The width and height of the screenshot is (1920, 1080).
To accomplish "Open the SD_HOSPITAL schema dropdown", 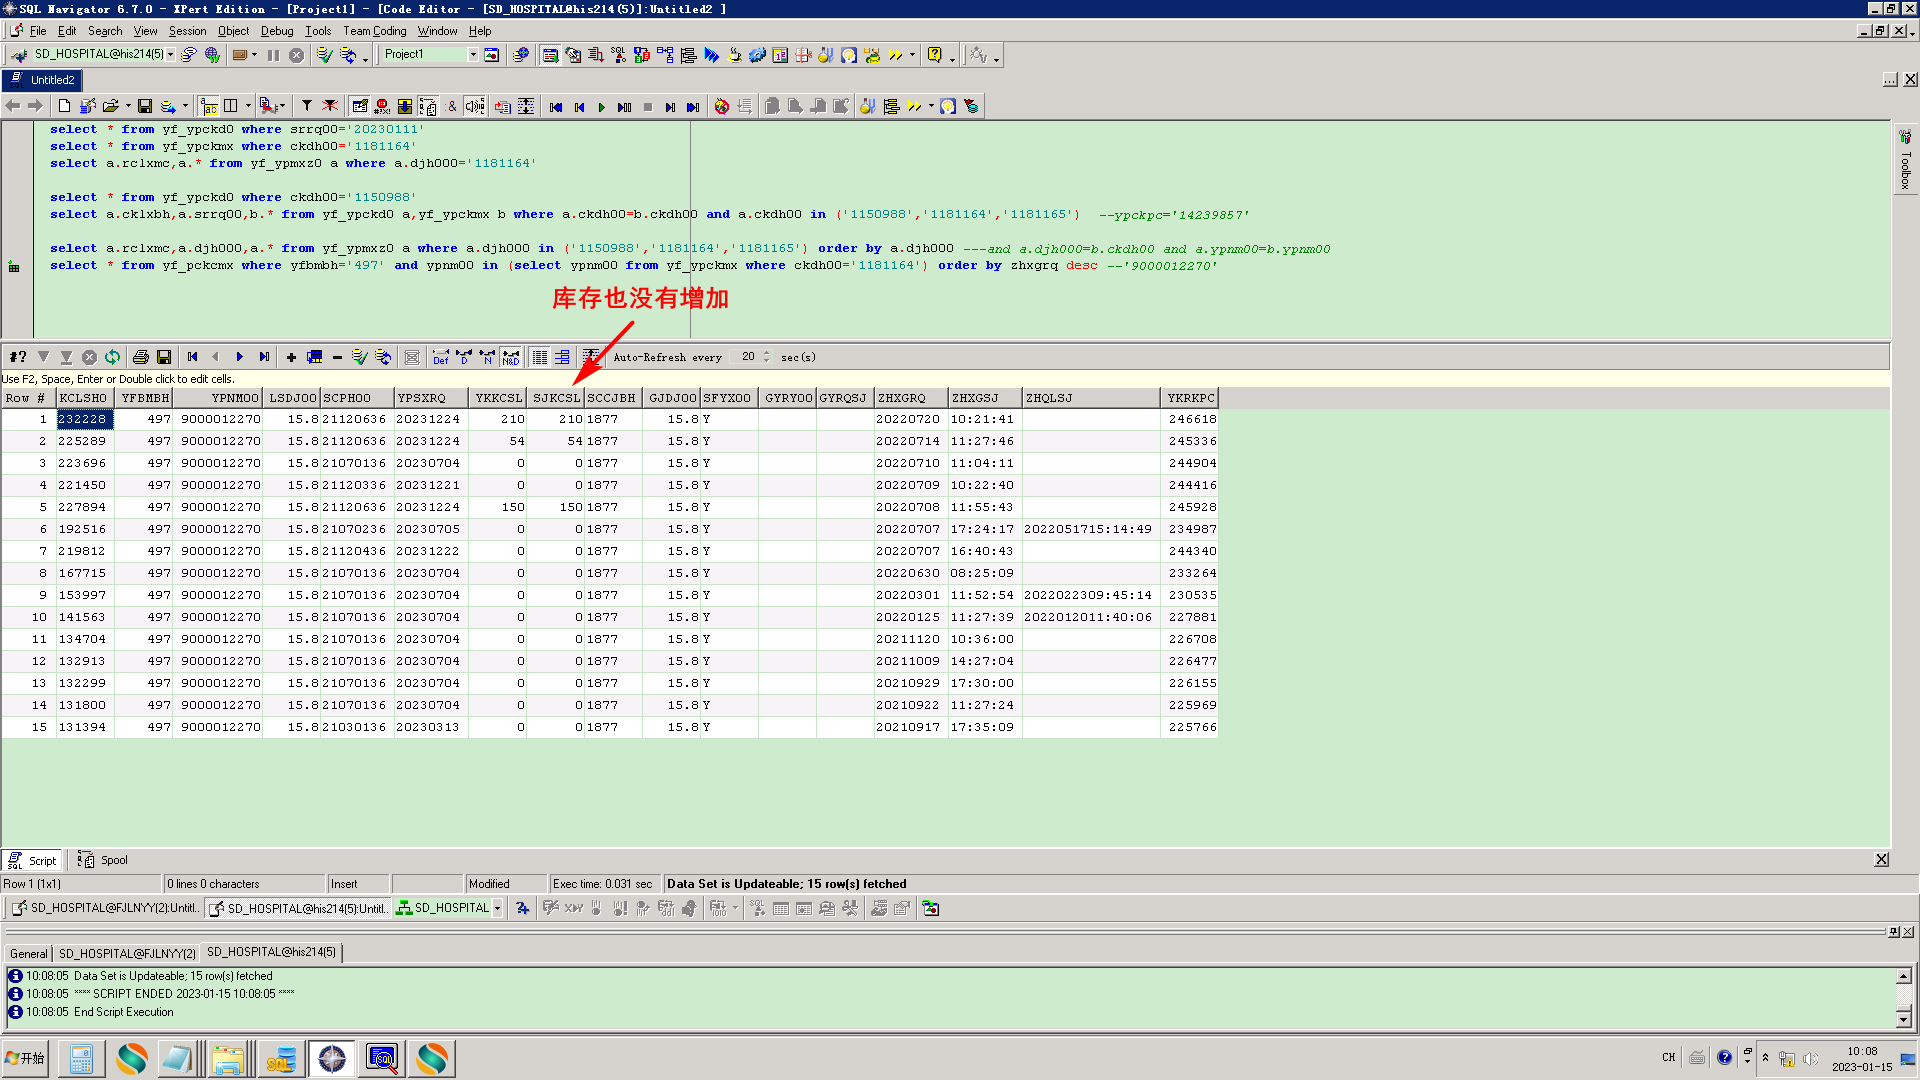I will coord(497,908).
